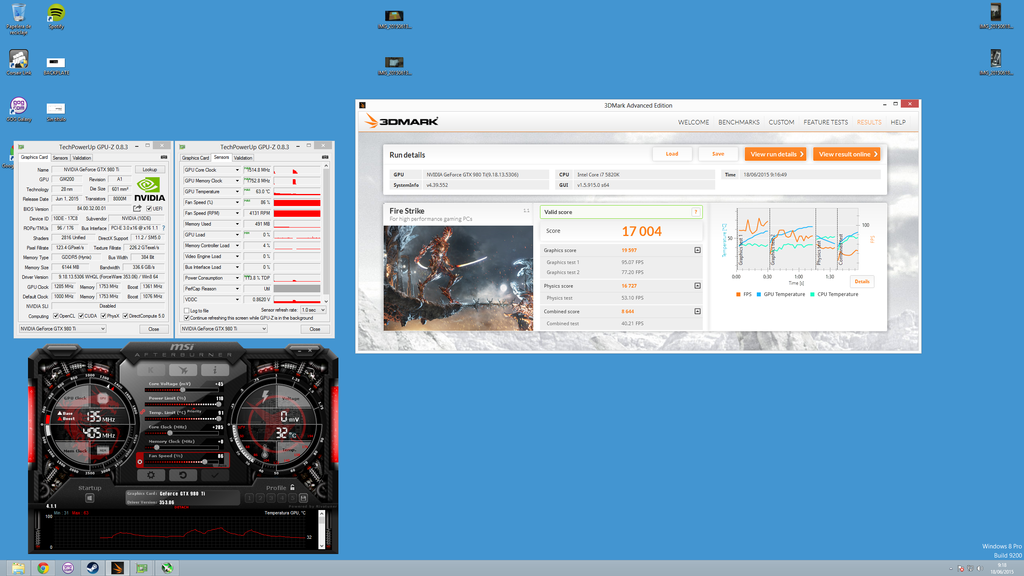Select the Recycle Bin desktop icon
The image size is (1024, 576).
(x=18, y=18)
